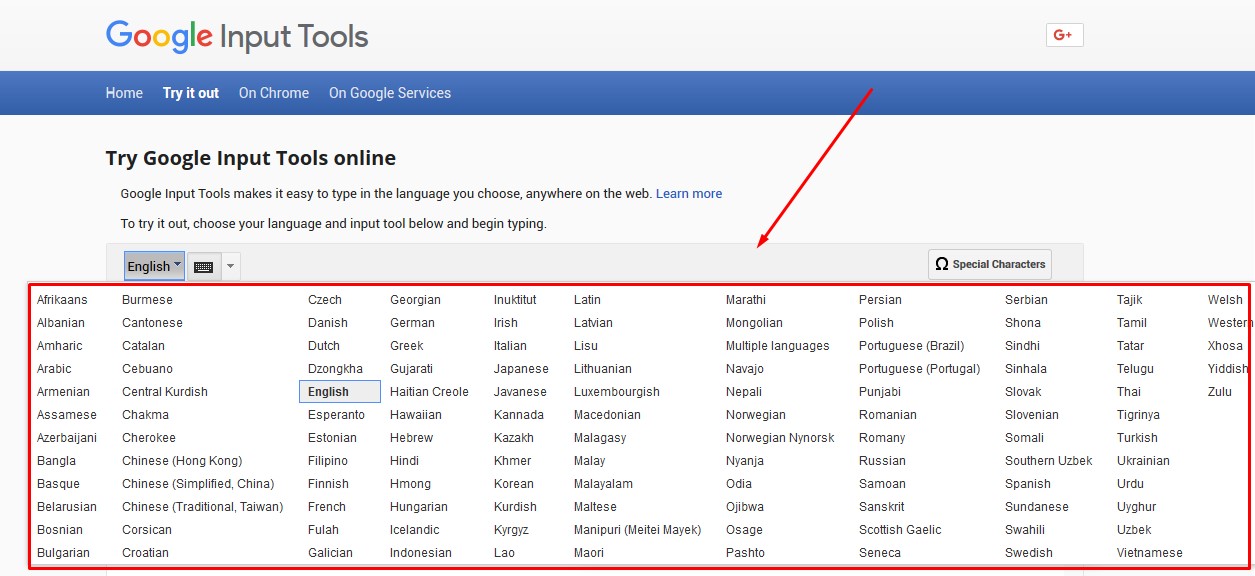Open the English language dropdown

tap(154, 266)
